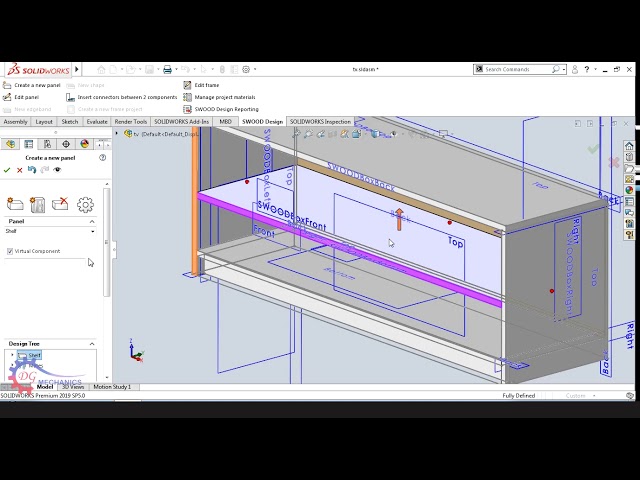Image resolution: width=640 pixels, height=480 pixels.
Task: Click the Fully Defined status text
Action: click(x=518, y=396)
